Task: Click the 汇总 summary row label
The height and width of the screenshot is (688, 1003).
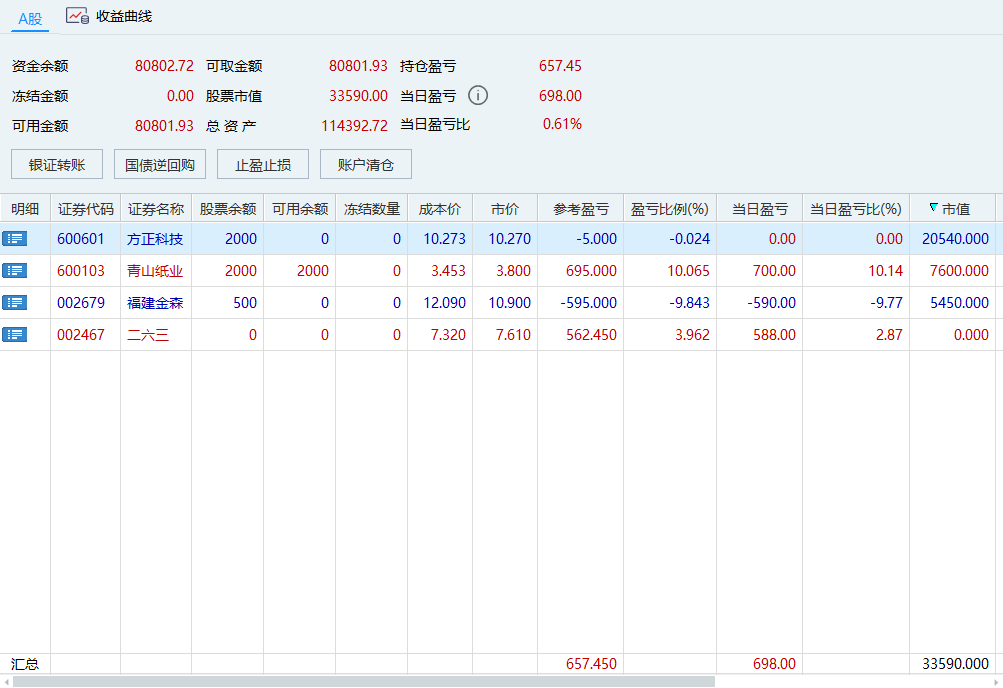Action: point(25,664)
